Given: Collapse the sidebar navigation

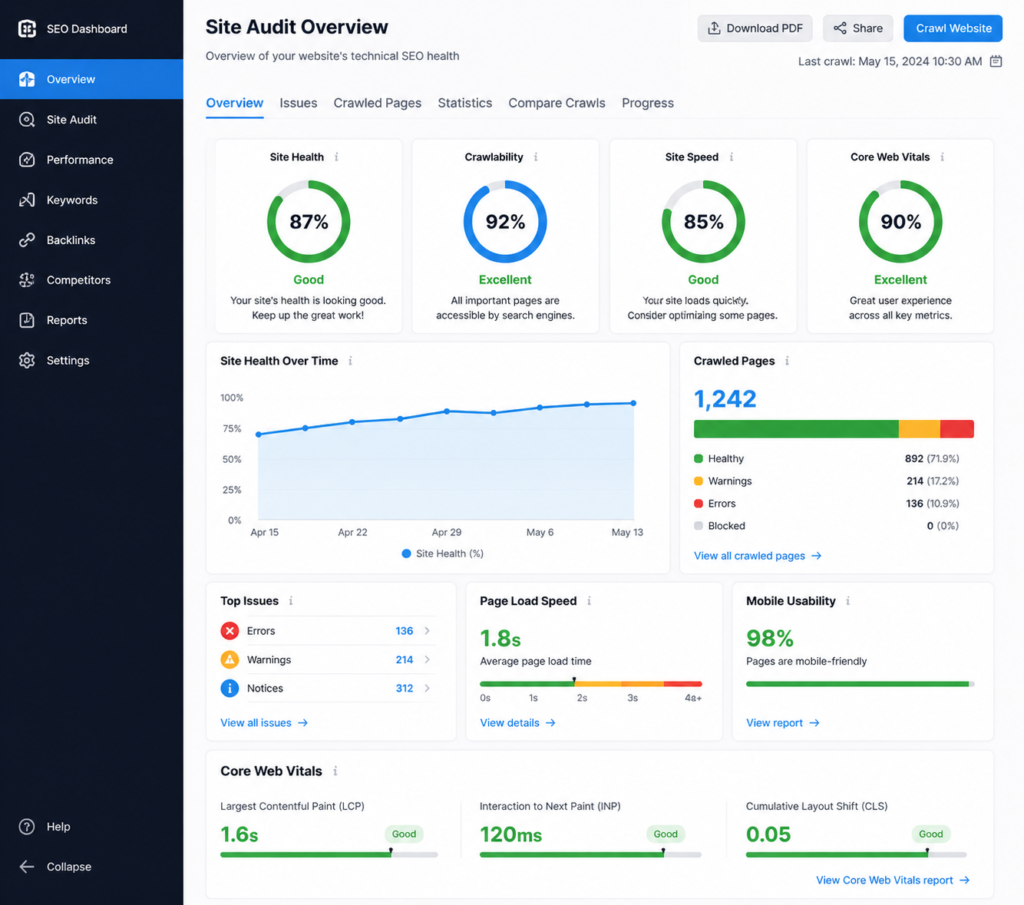Looking at the screenshot, I should (x=25, y=867).
